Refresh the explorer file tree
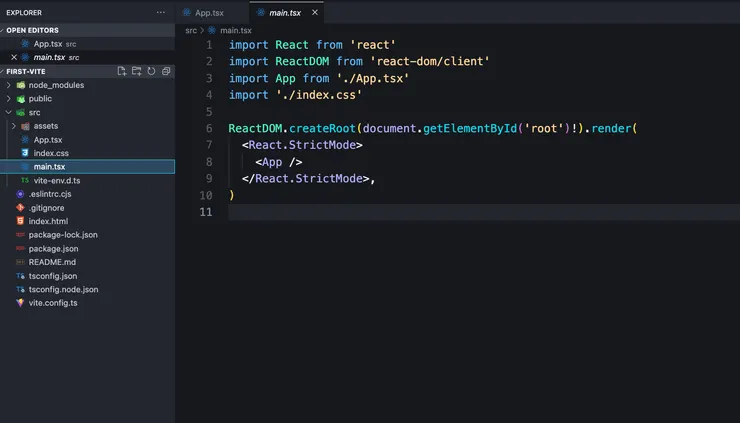 (x=151, y=72)
